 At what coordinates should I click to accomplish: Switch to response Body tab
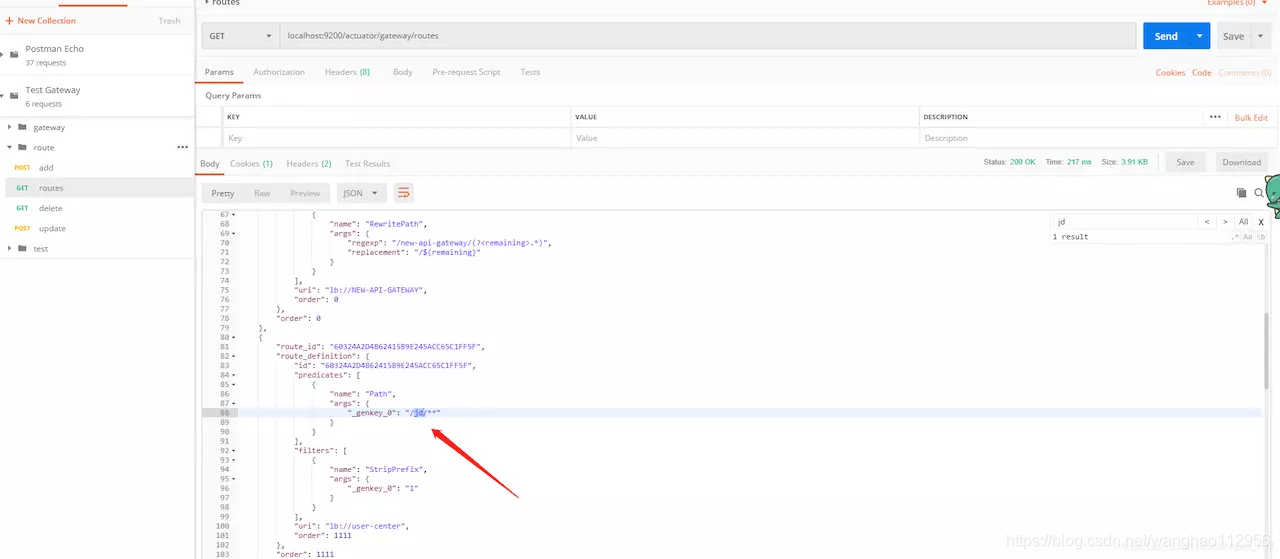click(210, 163)
